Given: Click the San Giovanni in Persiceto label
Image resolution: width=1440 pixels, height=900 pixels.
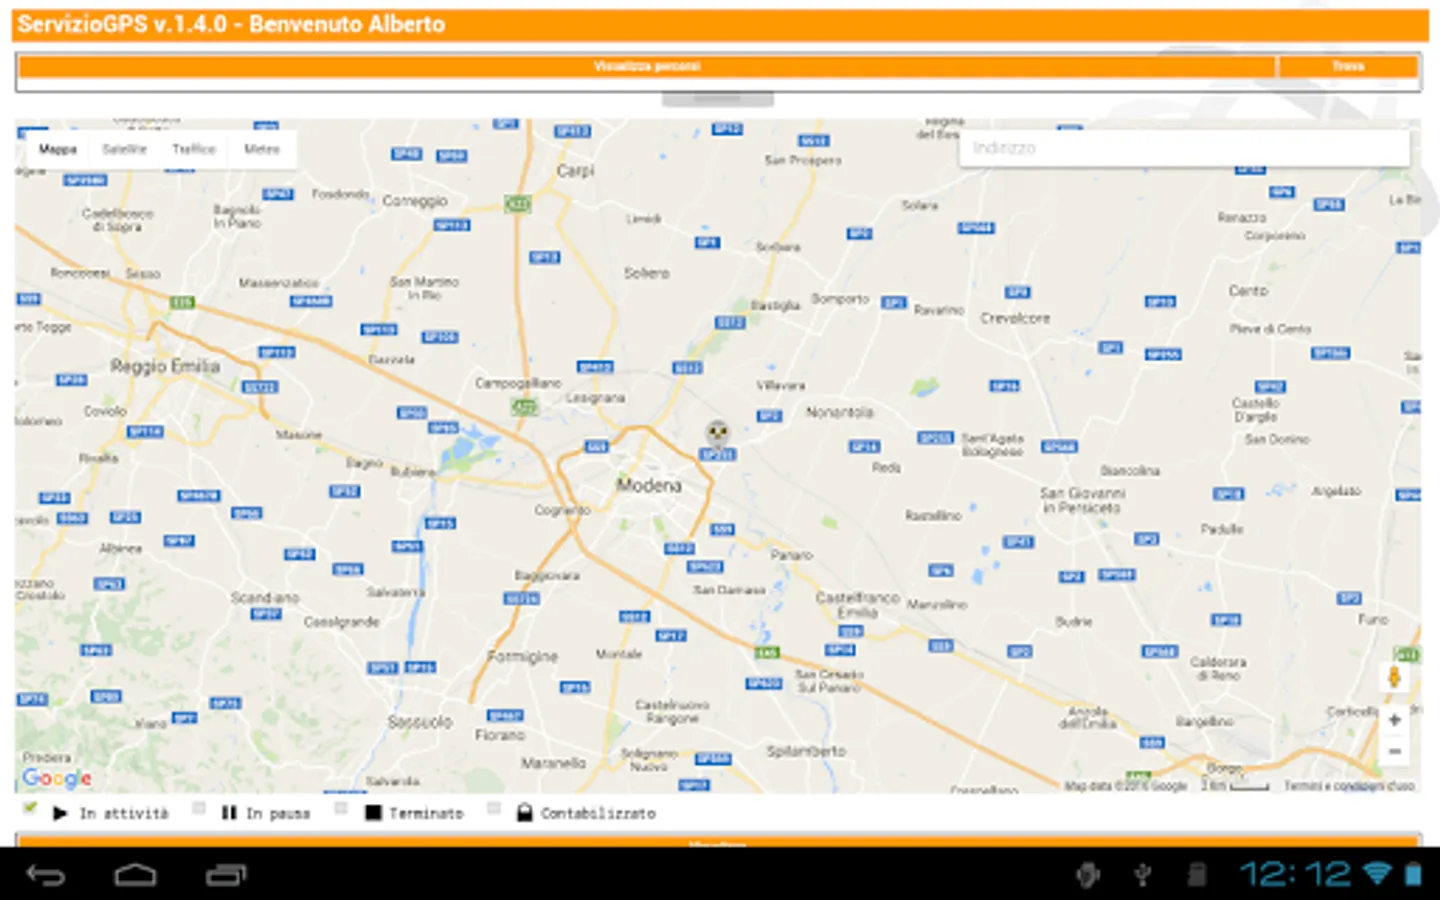Looking at the screenshot, I should click(x=1082, y=501).
